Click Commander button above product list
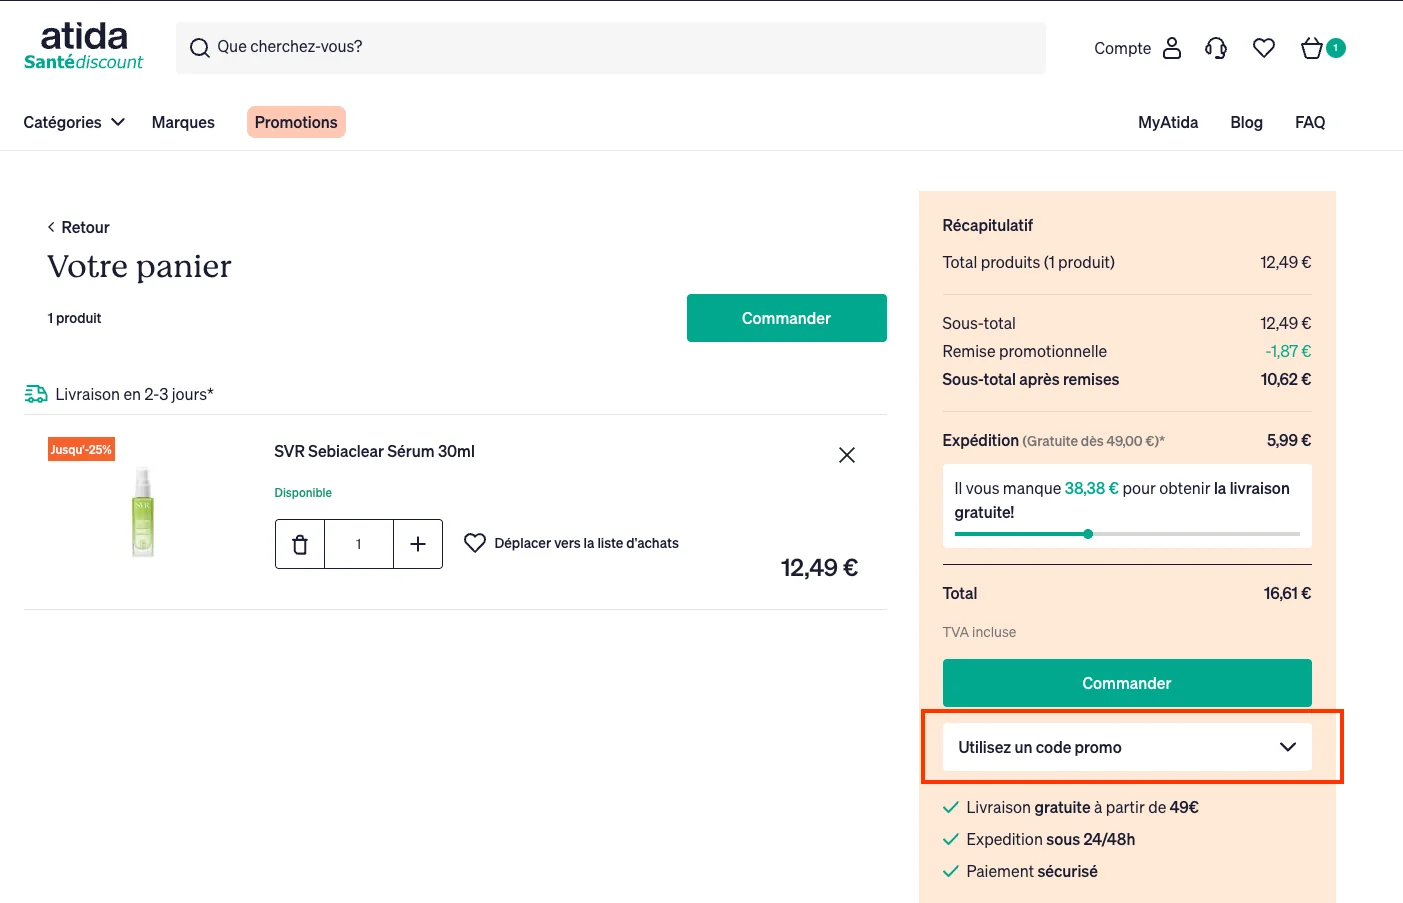The height and width of the screenshot is (903, 1403). (787, 318)
